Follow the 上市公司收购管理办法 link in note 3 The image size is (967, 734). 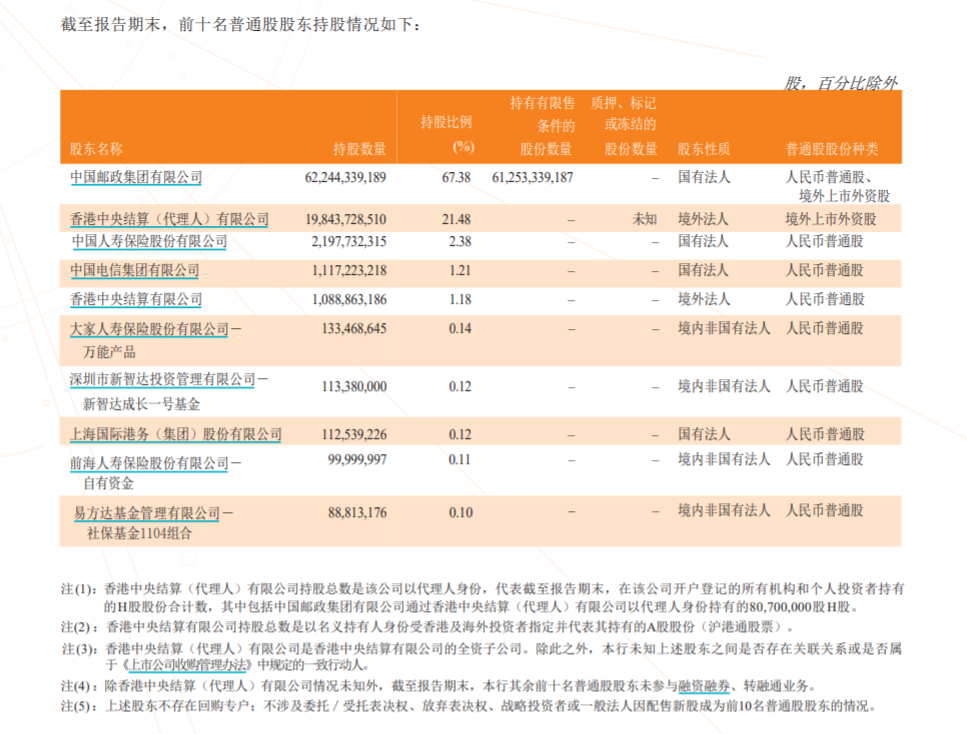[187, 665]
